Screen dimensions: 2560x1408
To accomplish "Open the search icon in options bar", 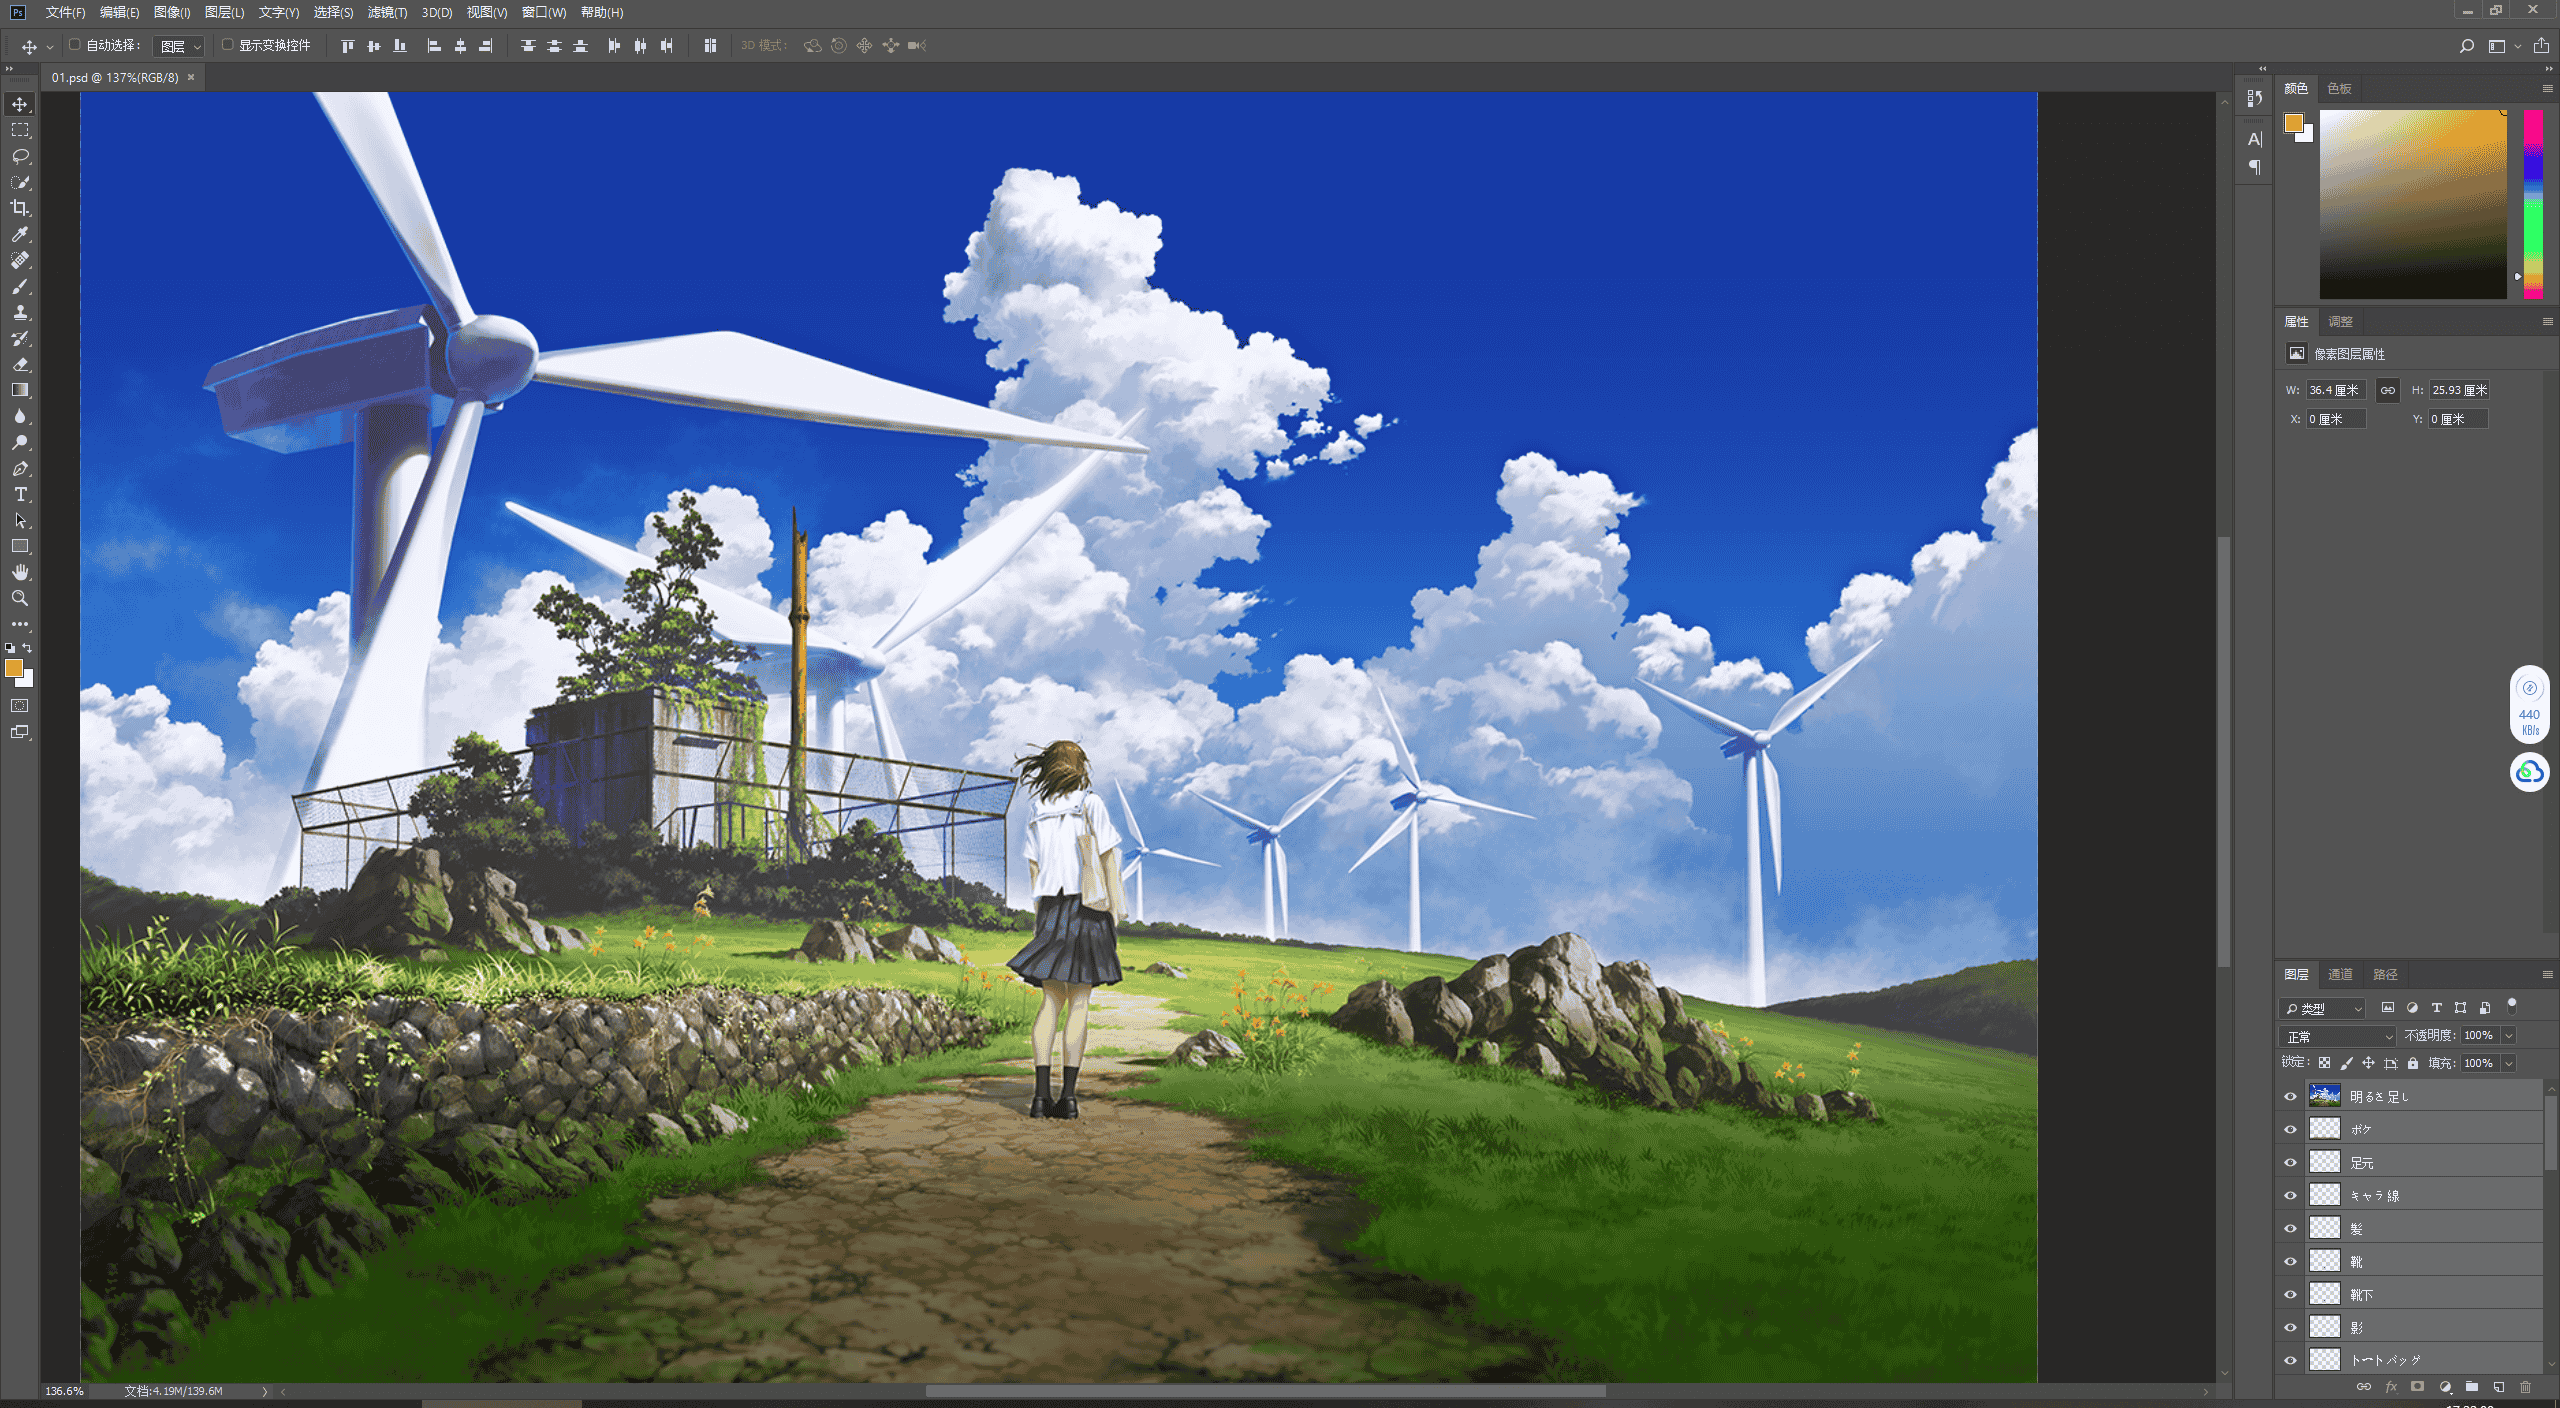I will coord(2467,46).
